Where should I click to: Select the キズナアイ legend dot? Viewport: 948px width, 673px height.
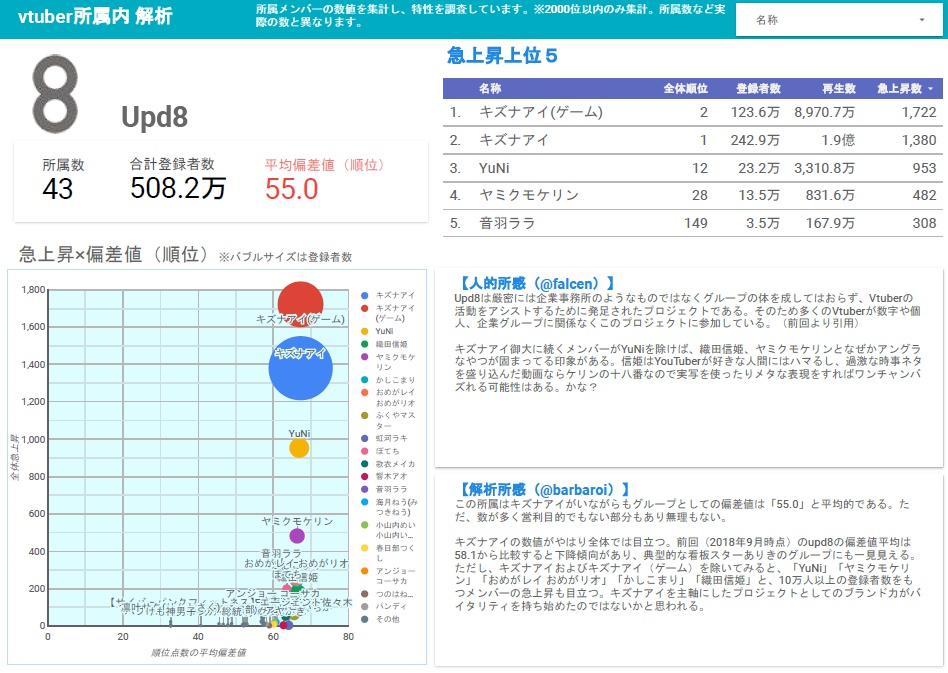click(x=364, y=295)
